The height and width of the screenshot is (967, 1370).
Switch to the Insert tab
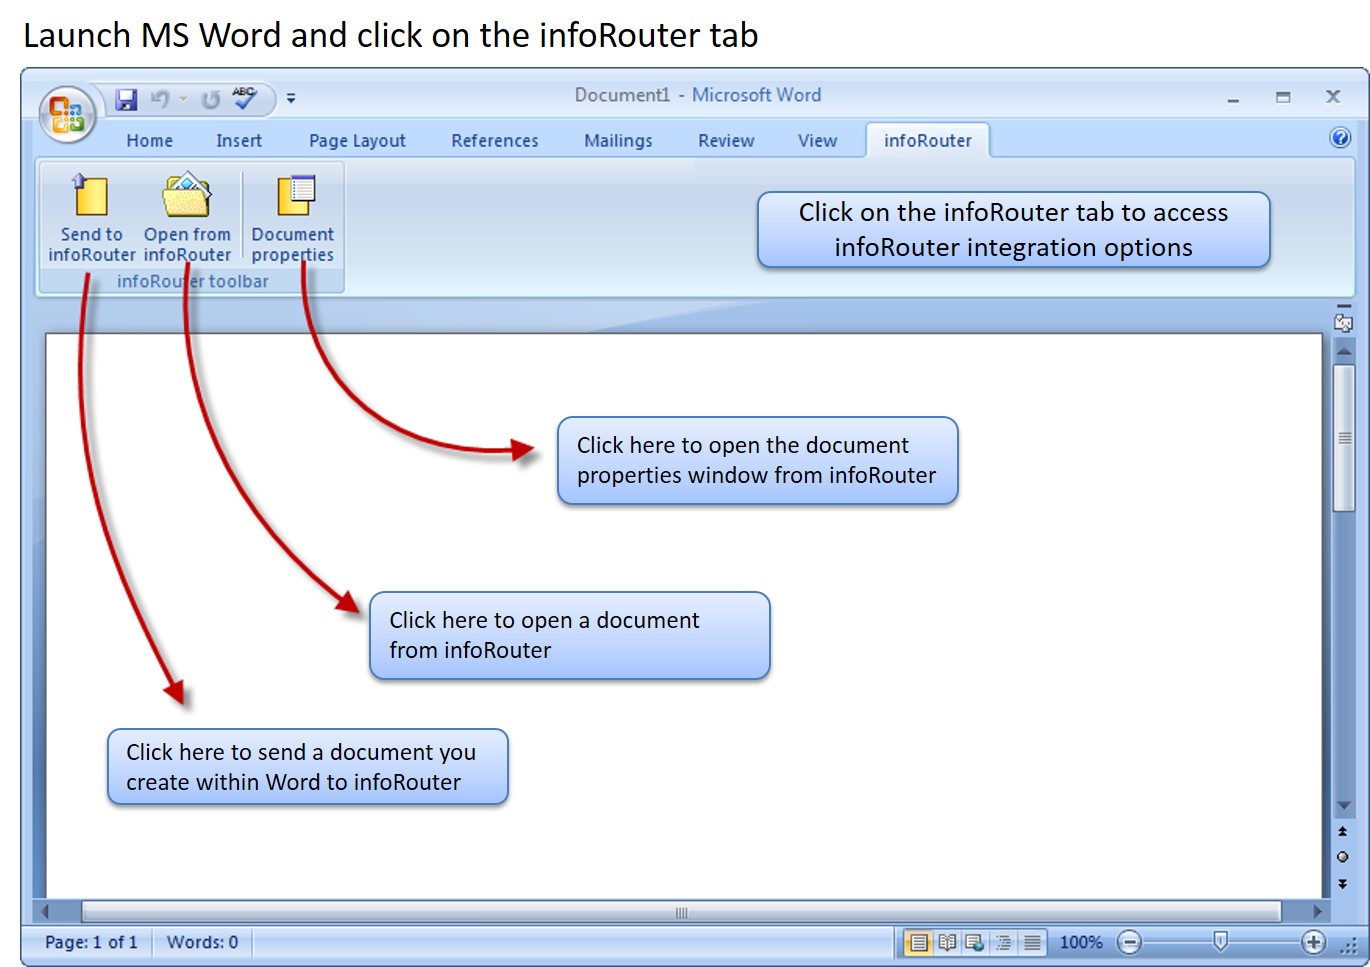pos(239,141)
